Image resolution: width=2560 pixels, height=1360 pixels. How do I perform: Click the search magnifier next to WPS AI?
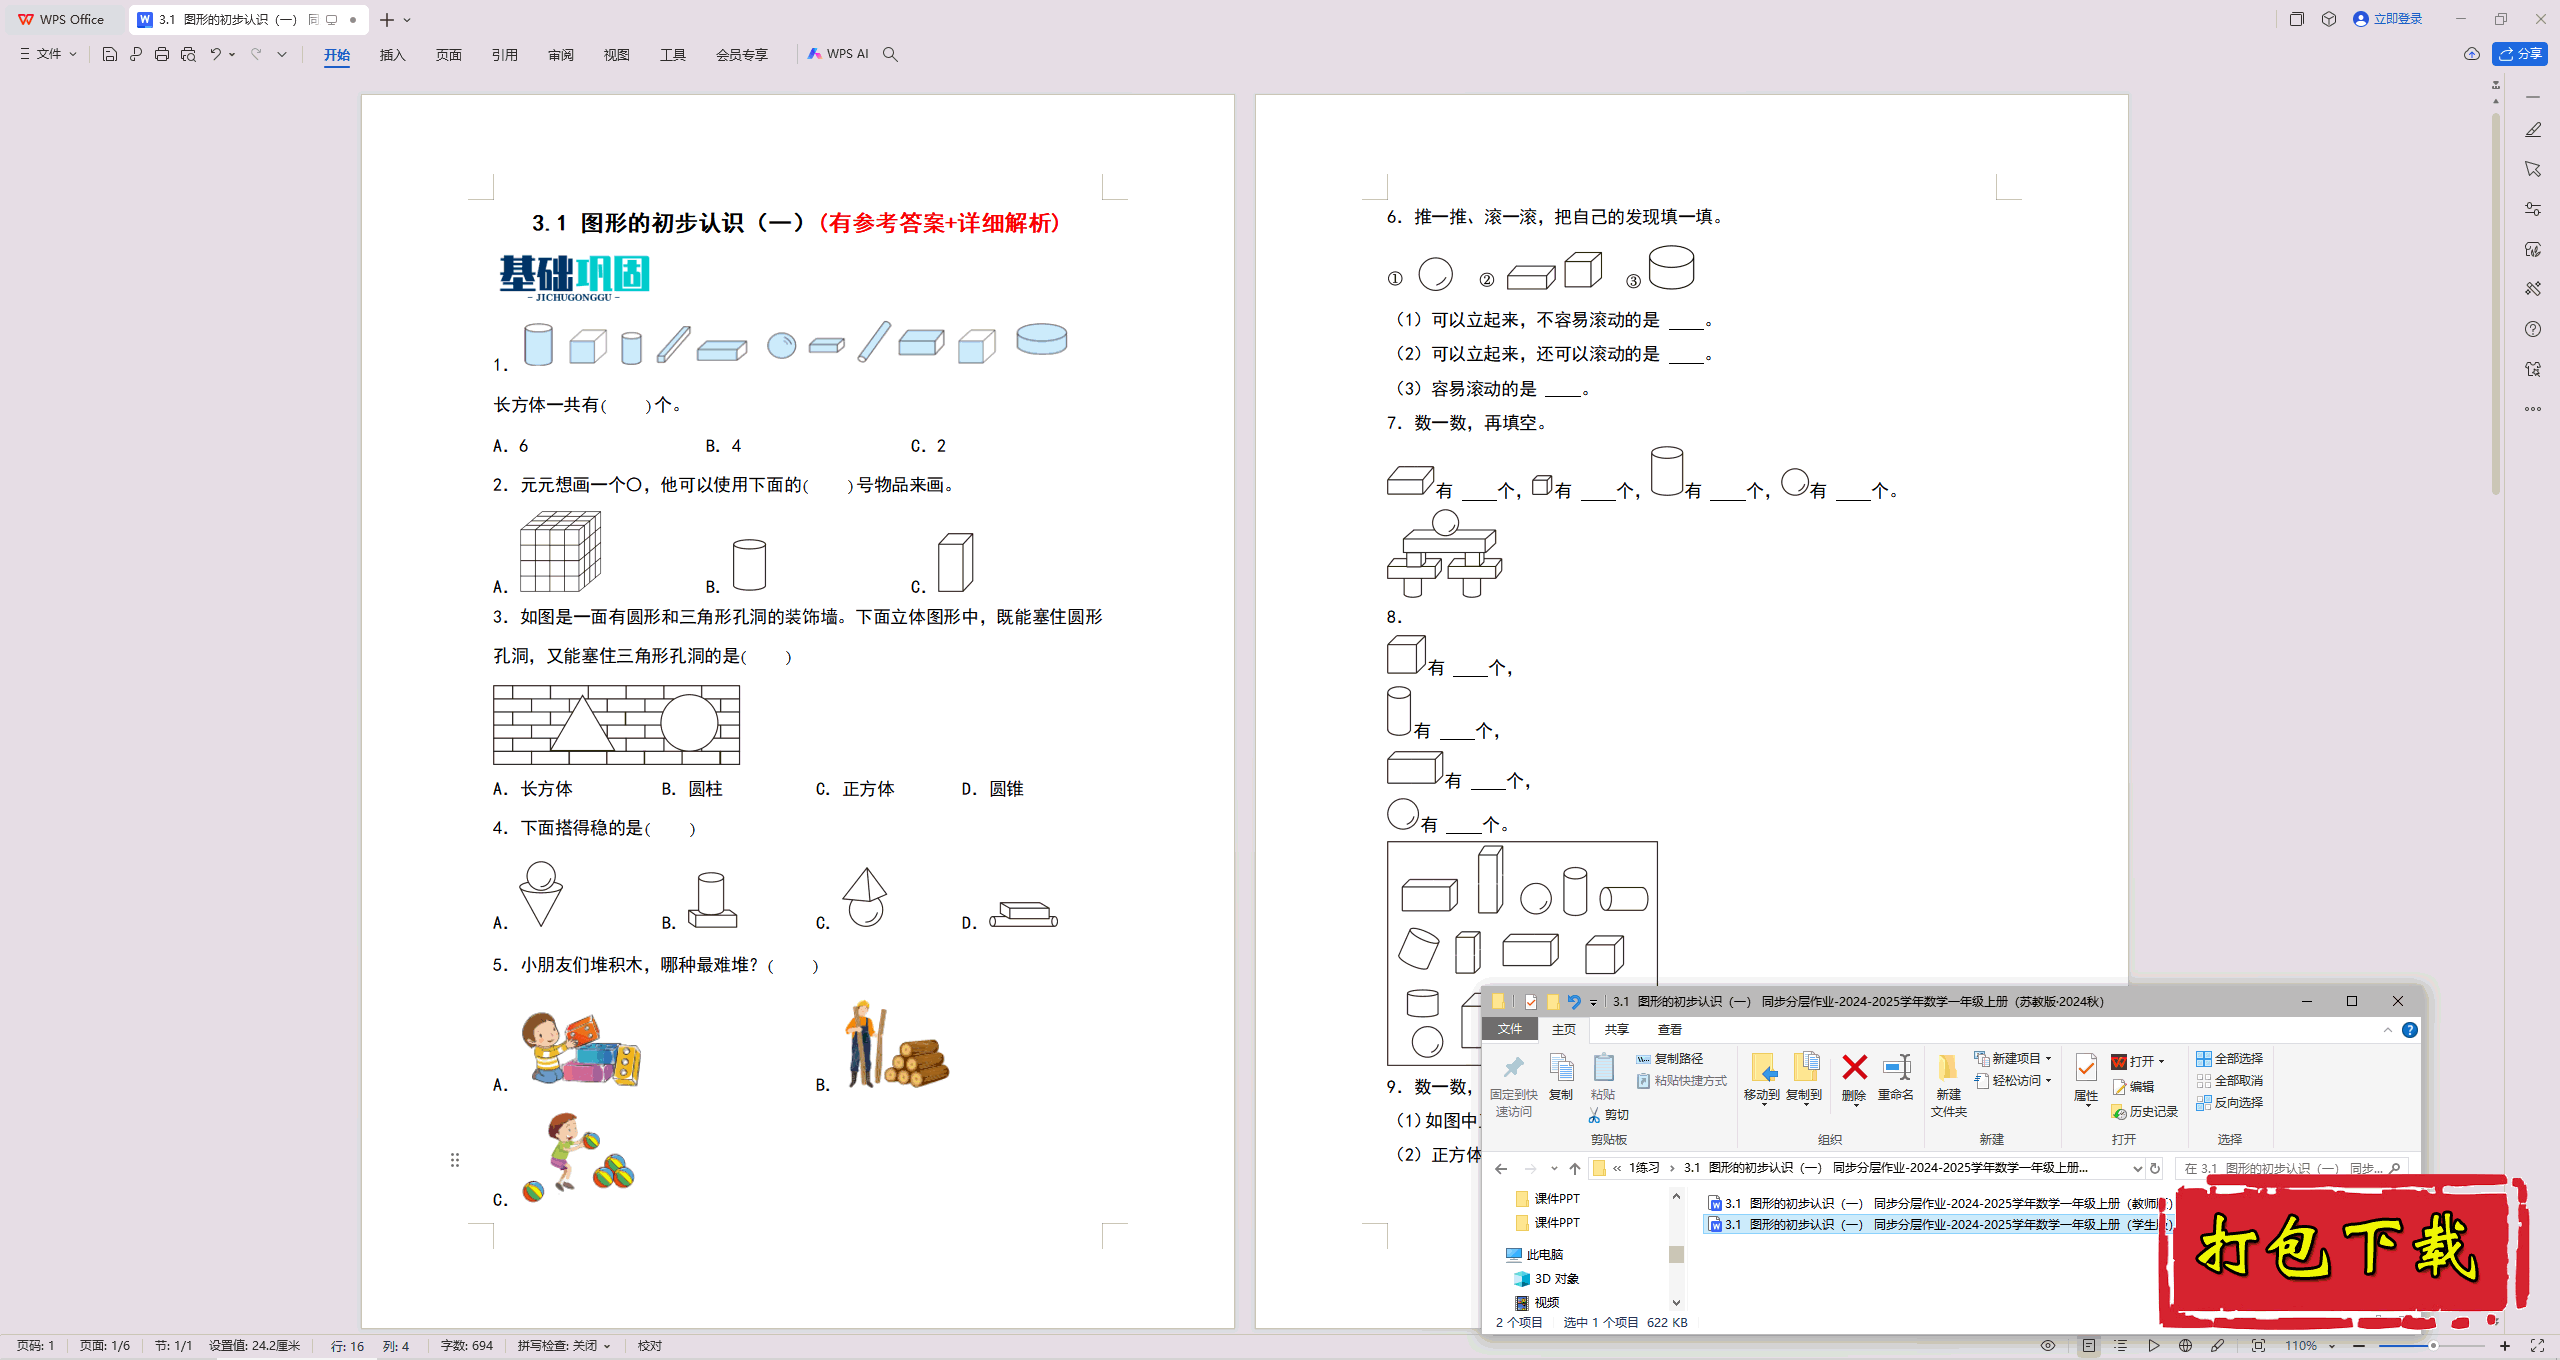click(x=890, y=54)
